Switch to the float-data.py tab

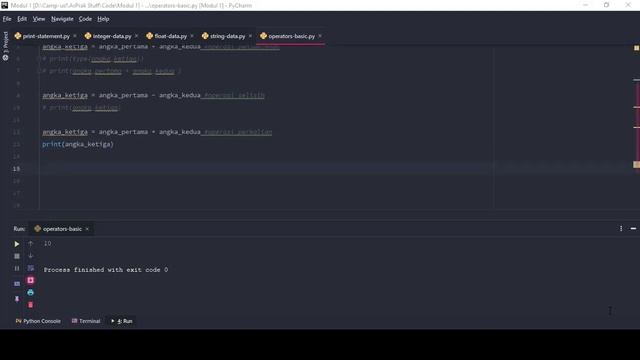(x=170, y=36)
